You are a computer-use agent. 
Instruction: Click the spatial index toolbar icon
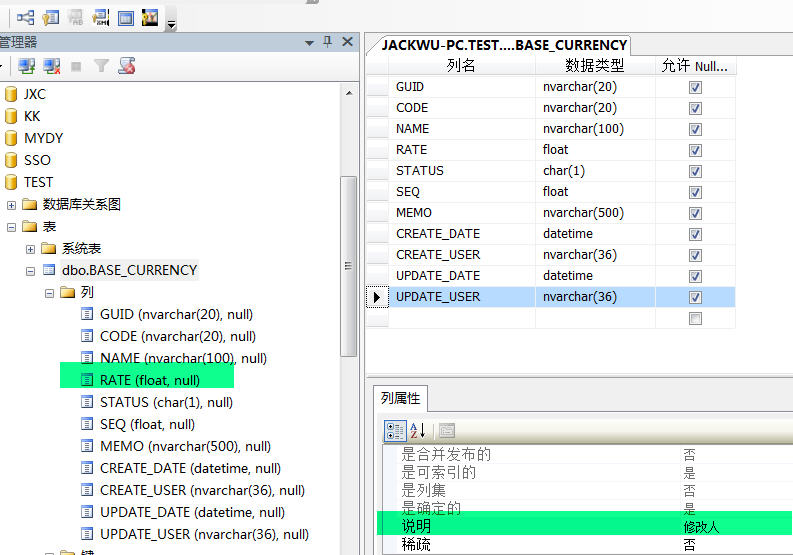[150, 18]
